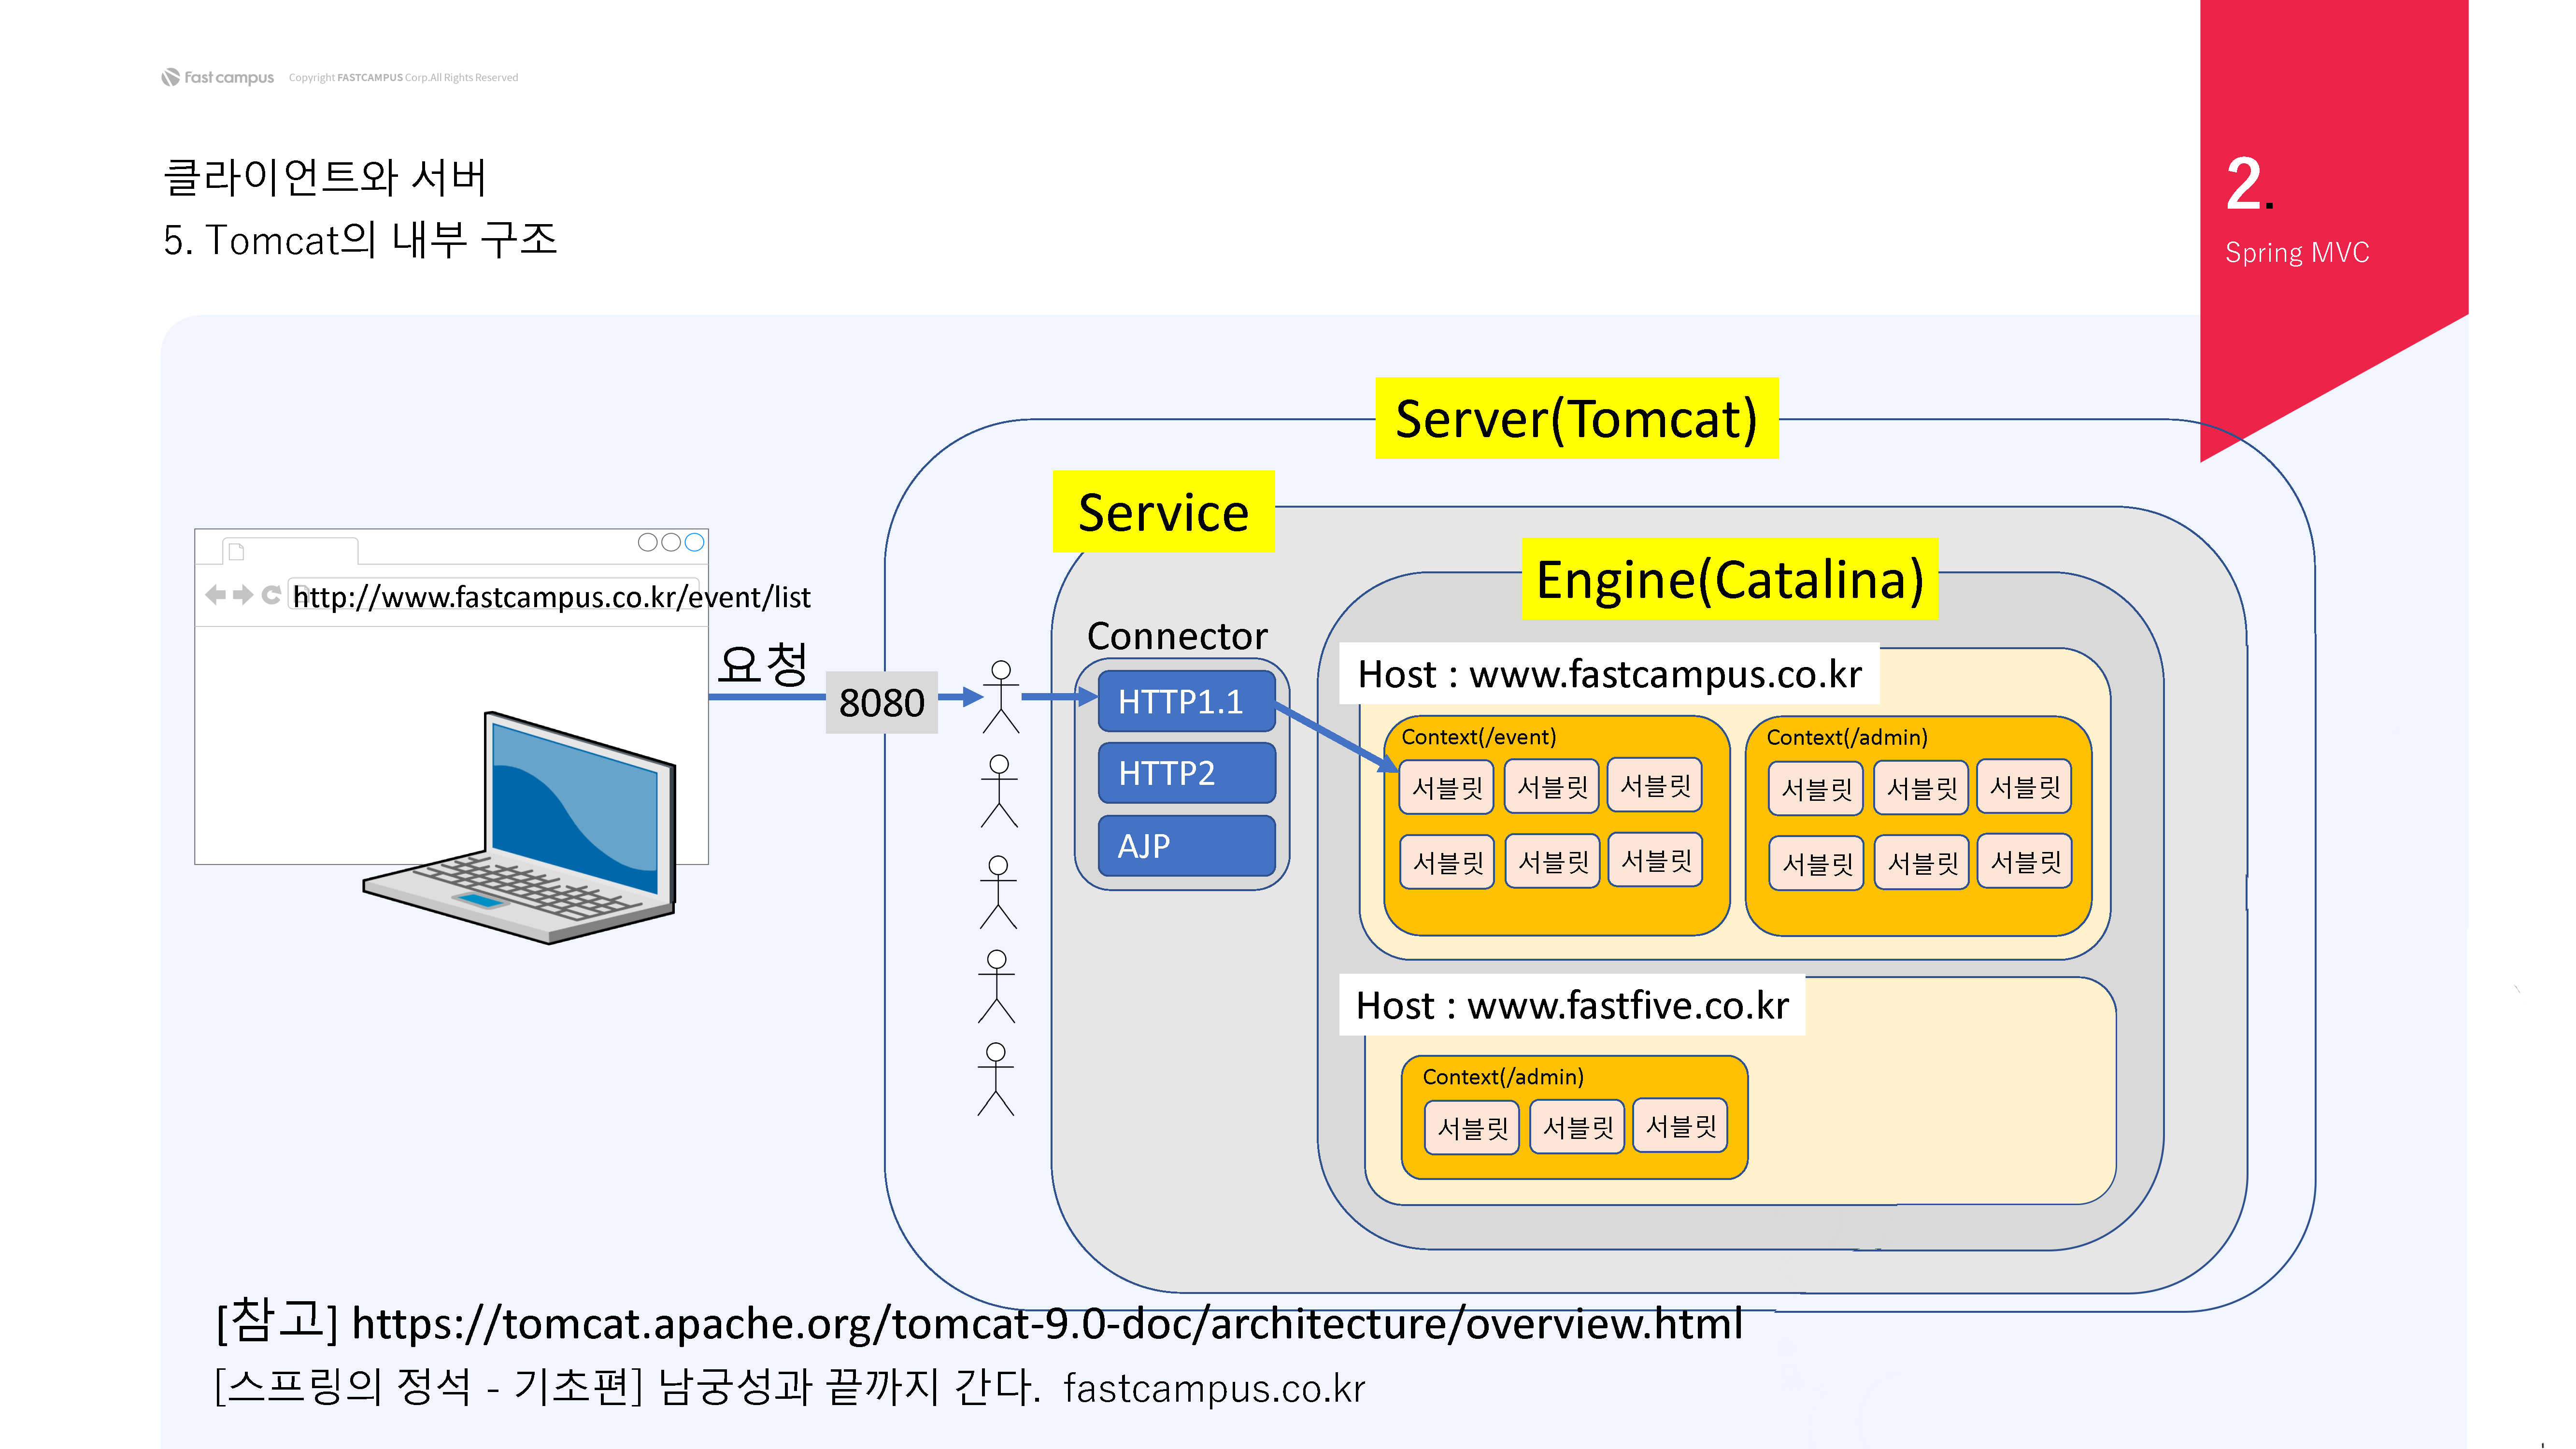Screen dimensions: 2576x1449
Task: Click the yellow Engine(Catalina) label
Action: (x=1729, y=579)
